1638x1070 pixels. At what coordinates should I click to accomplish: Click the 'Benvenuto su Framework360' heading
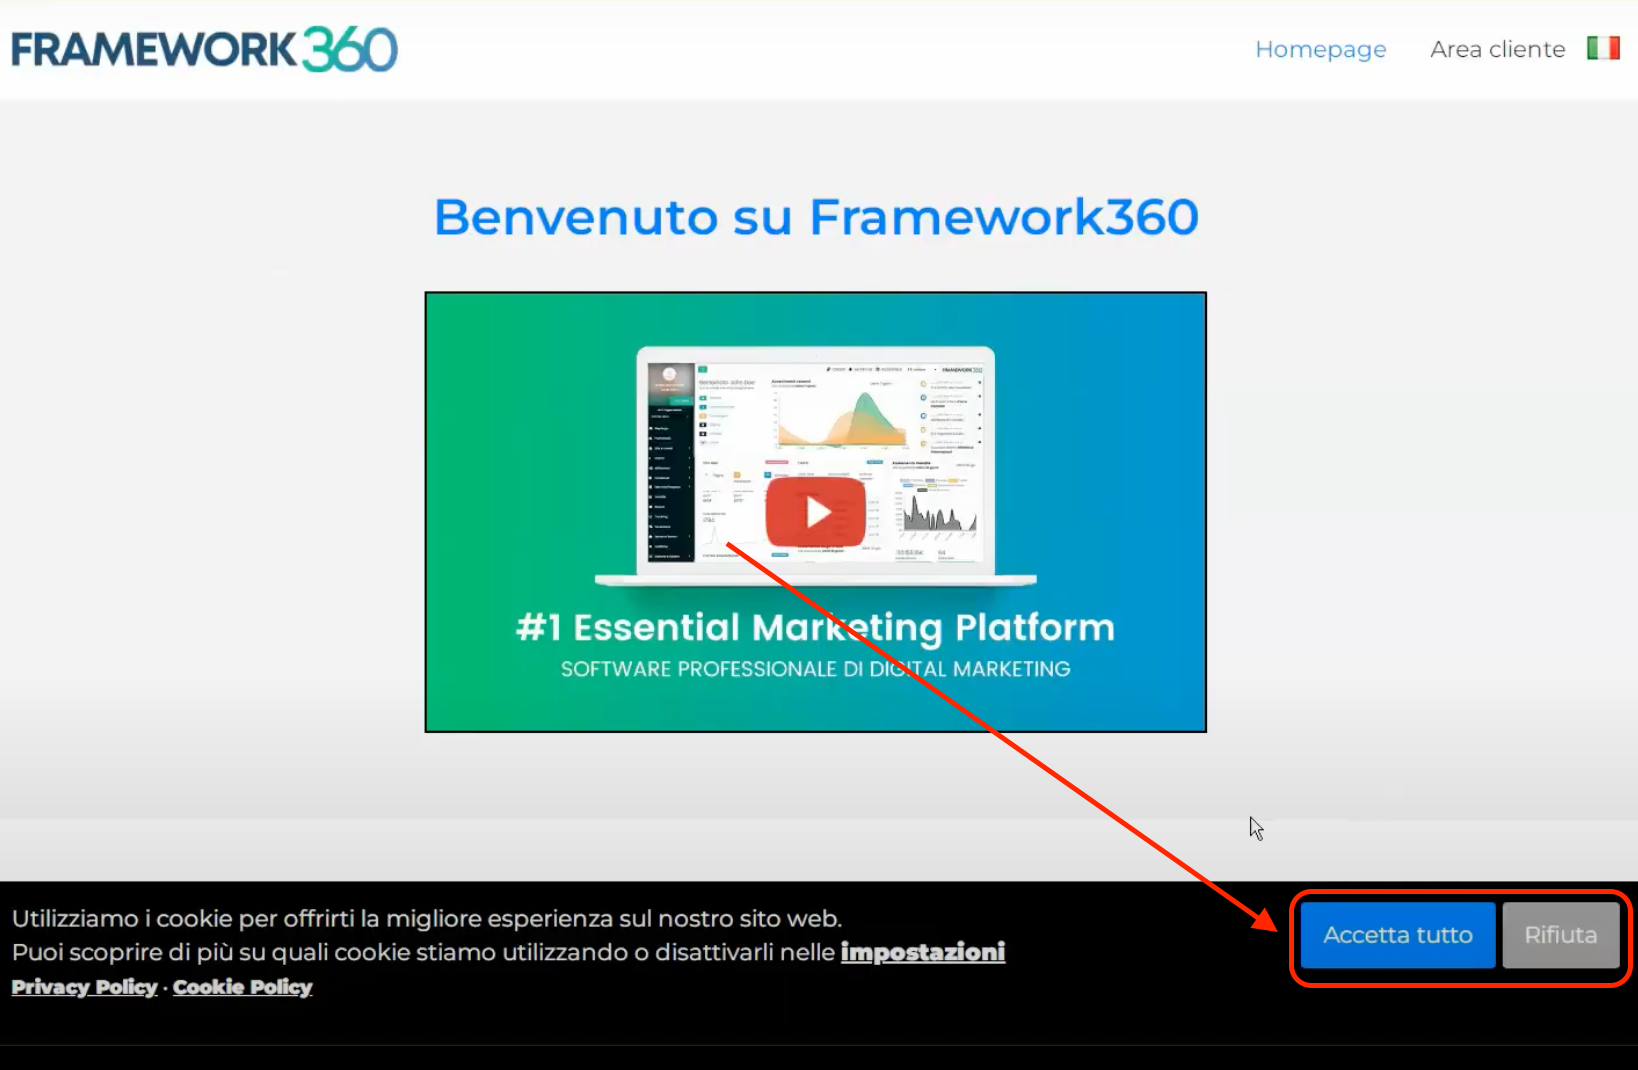(816, 216)
